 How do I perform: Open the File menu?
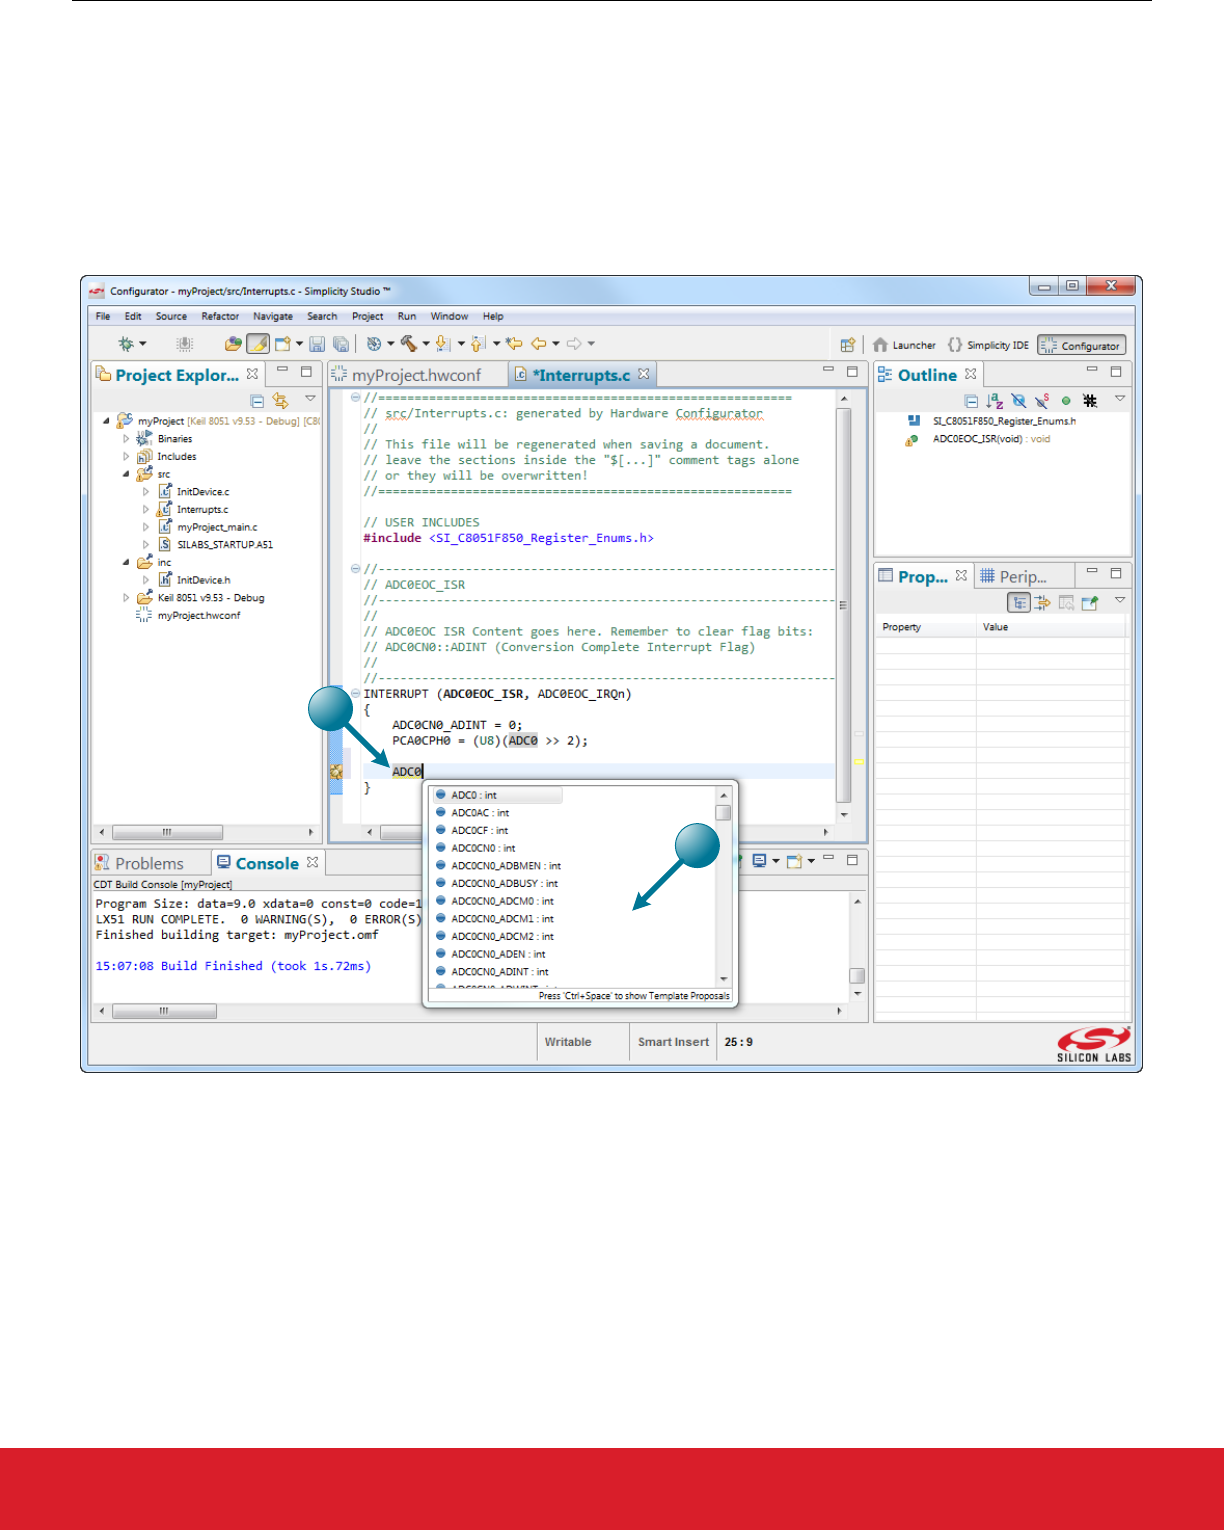tap(103, 316)
